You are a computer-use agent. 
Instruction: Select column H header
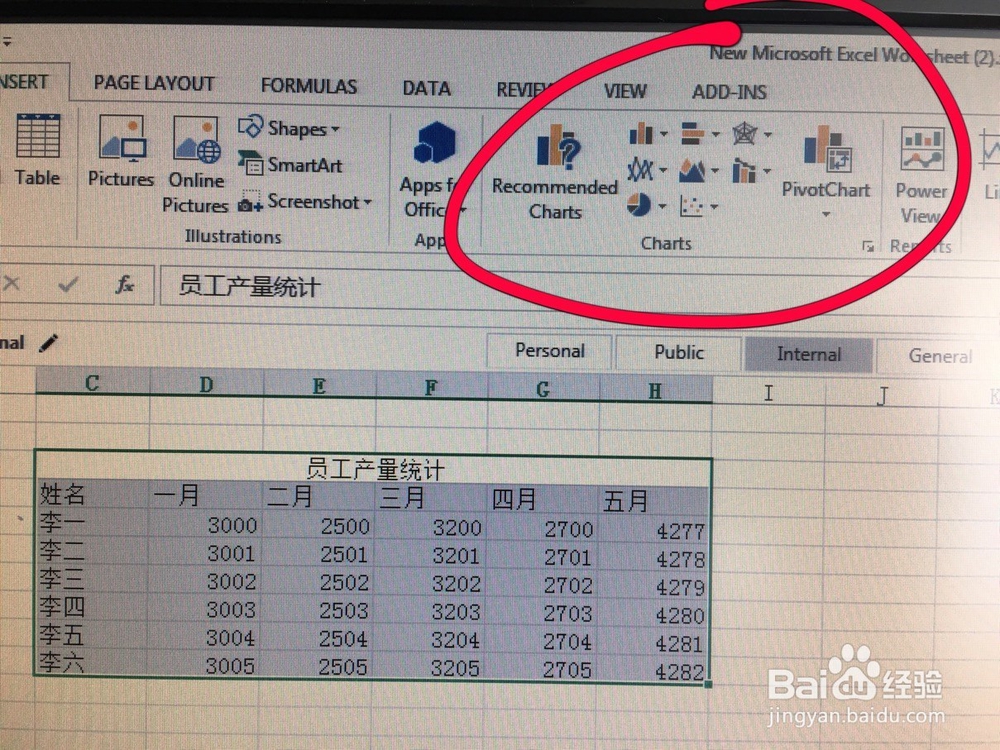click(656, 391)
